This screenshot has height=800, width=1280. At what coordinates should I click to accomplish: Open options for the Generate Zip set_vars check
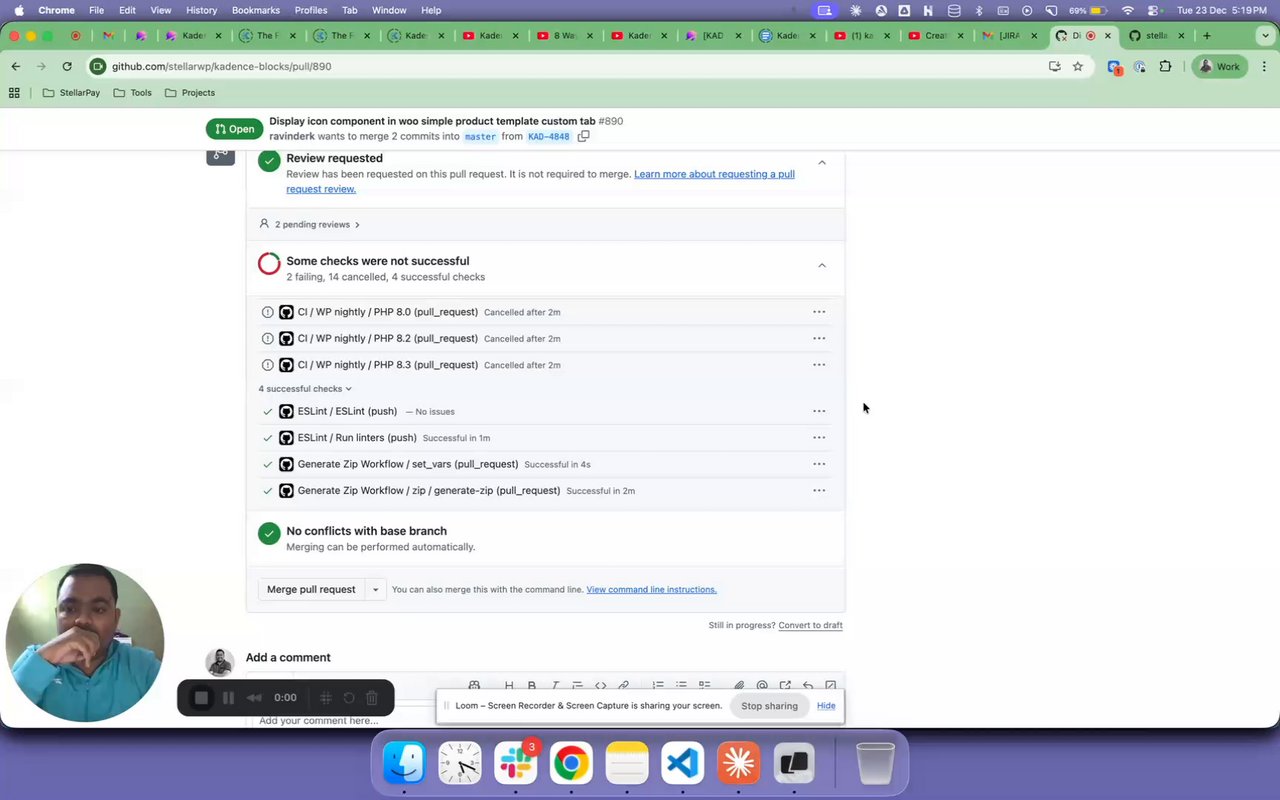tap(819, 464)
